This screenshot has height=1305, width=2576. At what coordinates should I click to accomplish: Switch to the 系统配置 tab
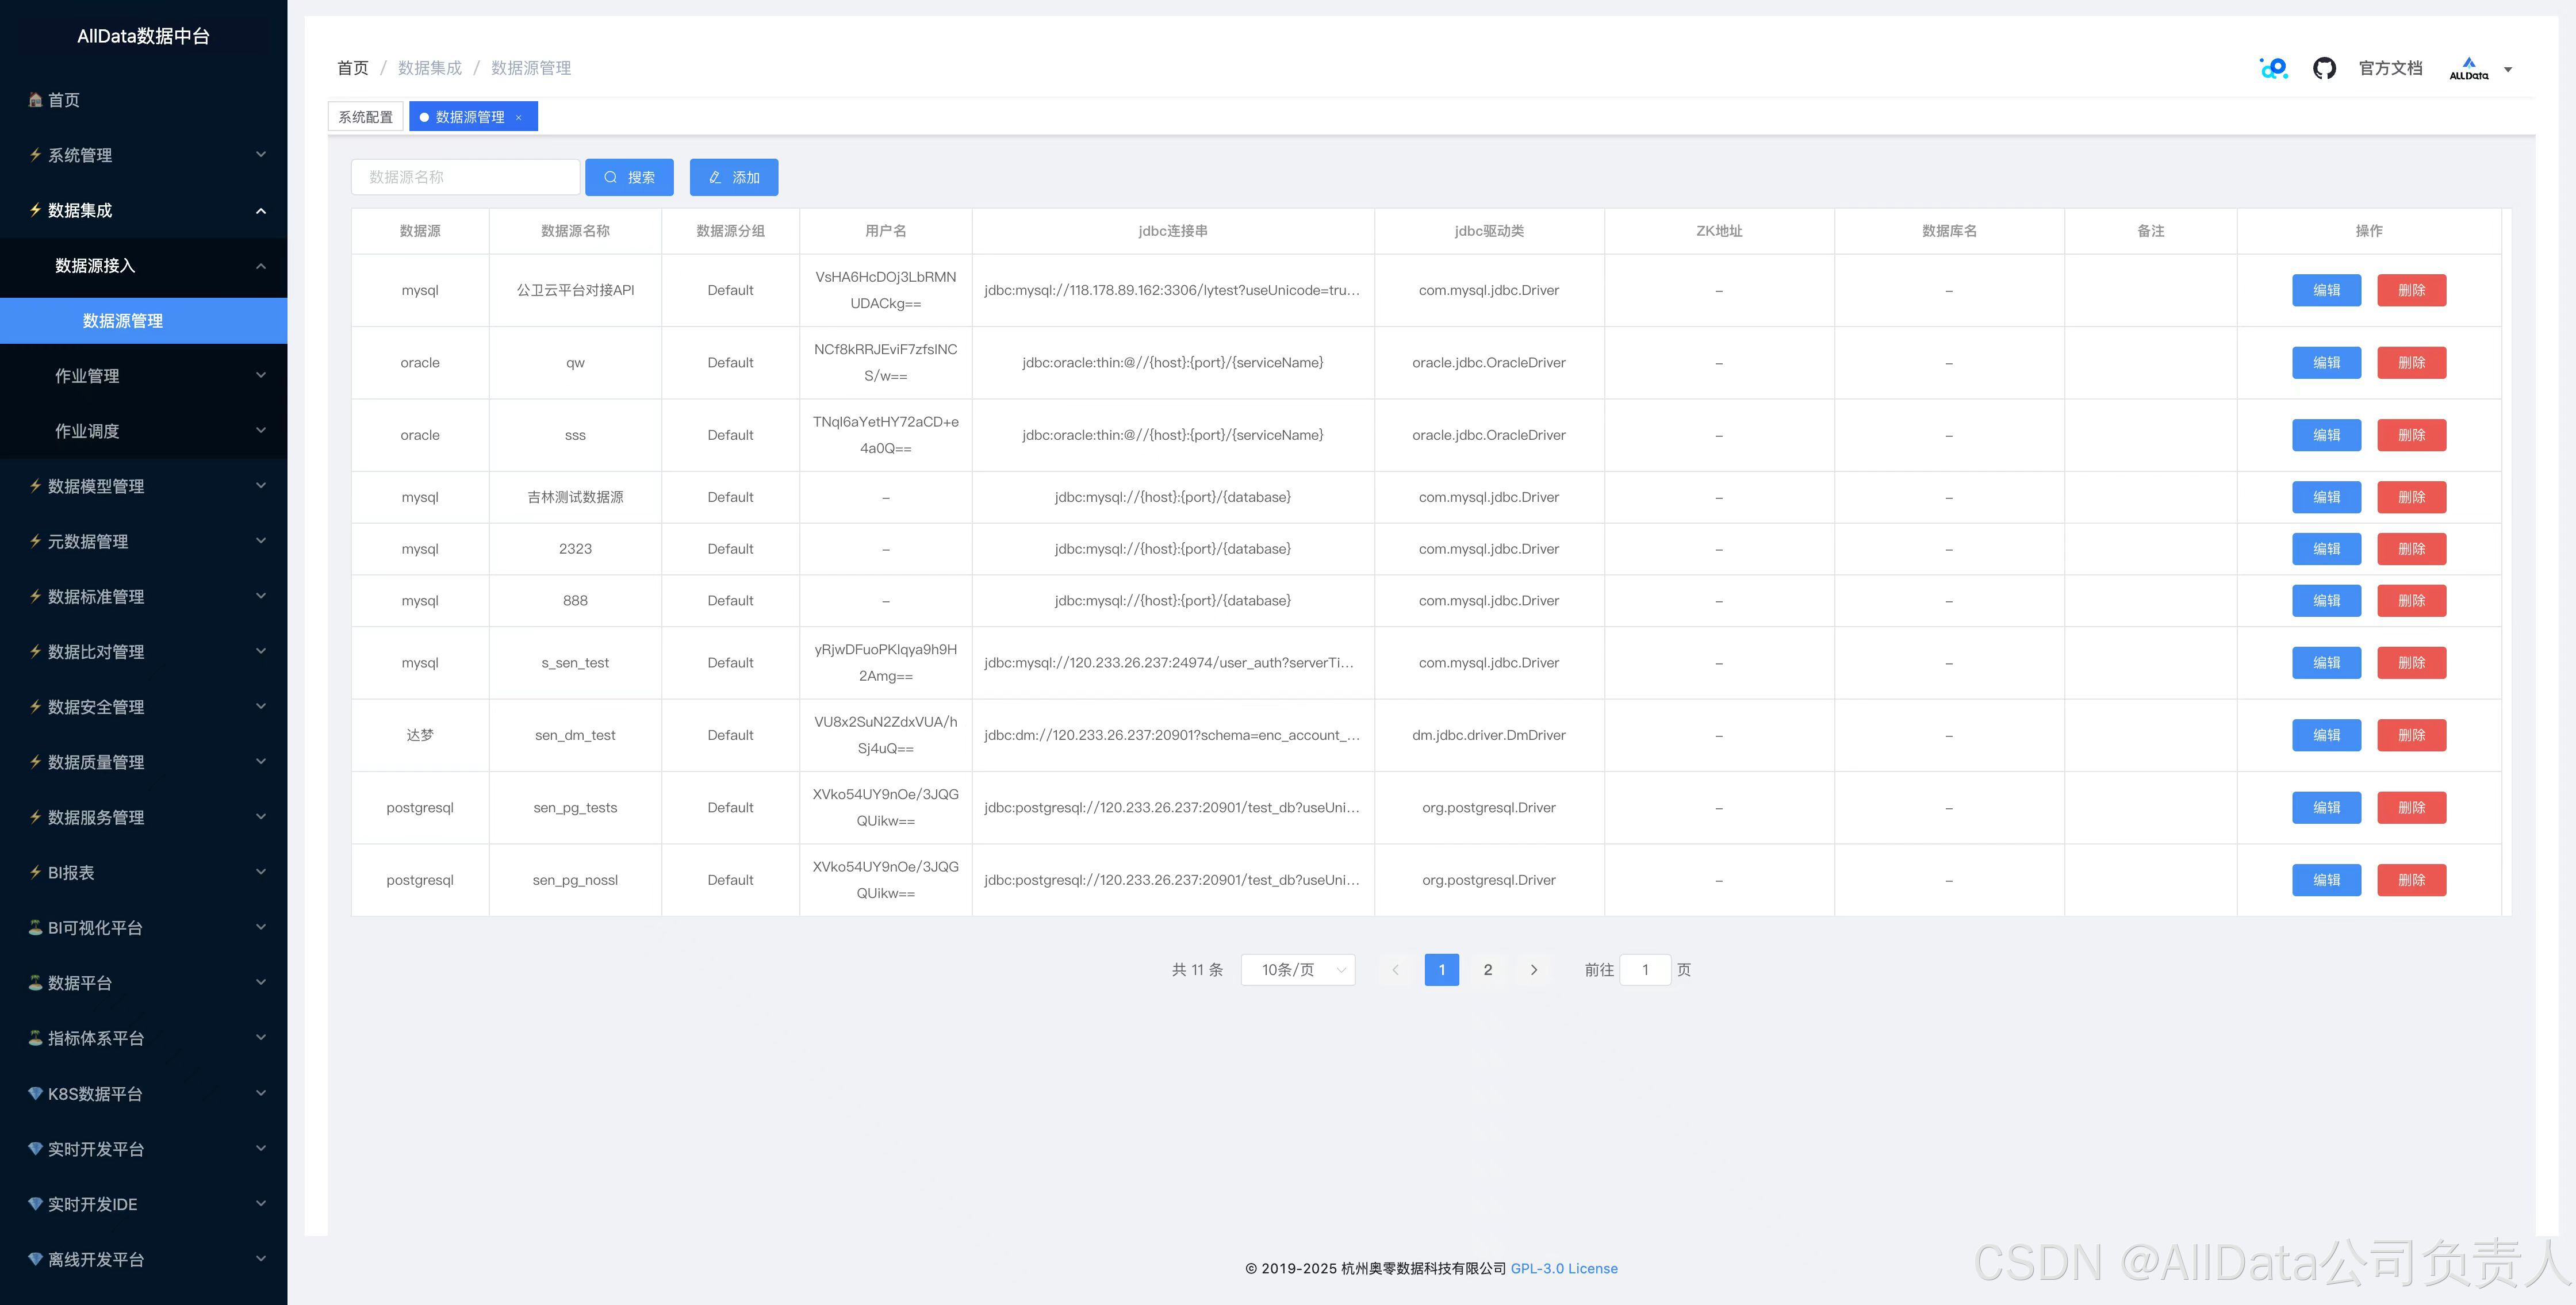(365, 117)
